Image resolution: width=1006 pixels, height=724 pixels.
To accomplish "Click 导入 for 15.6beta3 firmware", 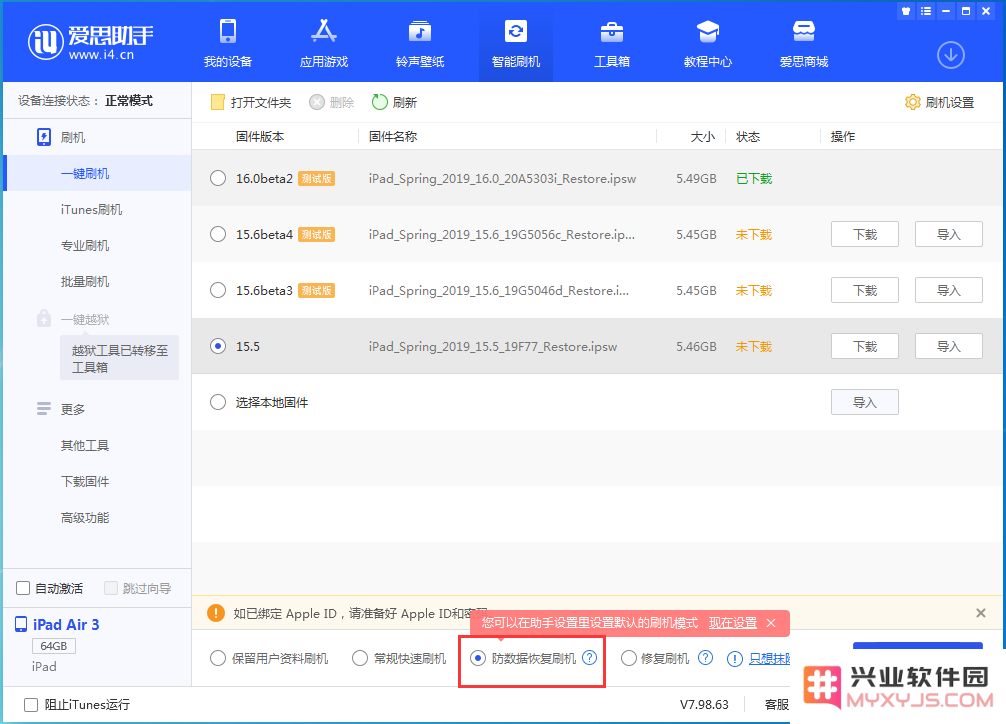I will click(948, 290).
